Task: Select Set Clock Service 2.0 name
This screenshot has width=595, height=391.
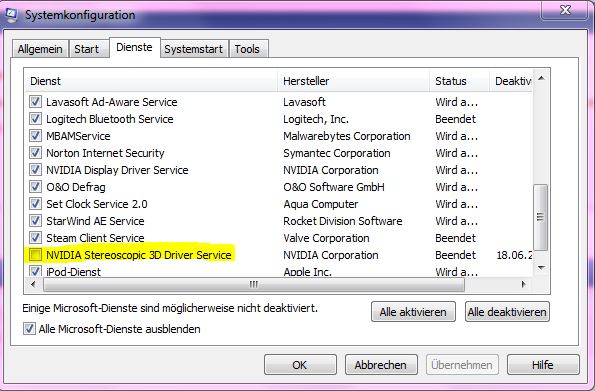Action: click(x=97, y=204)
